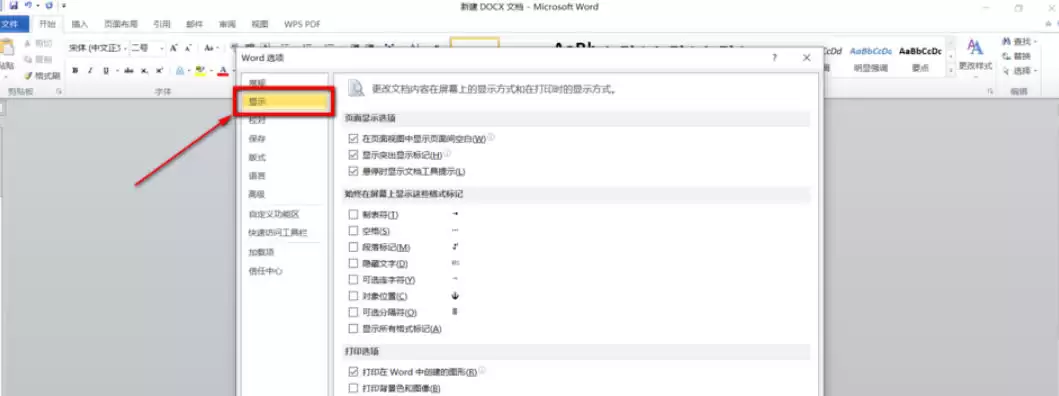The image size is (1059, 396).
Task: Click the help question mark in Word Options
Action: click(x=775, y=58)
